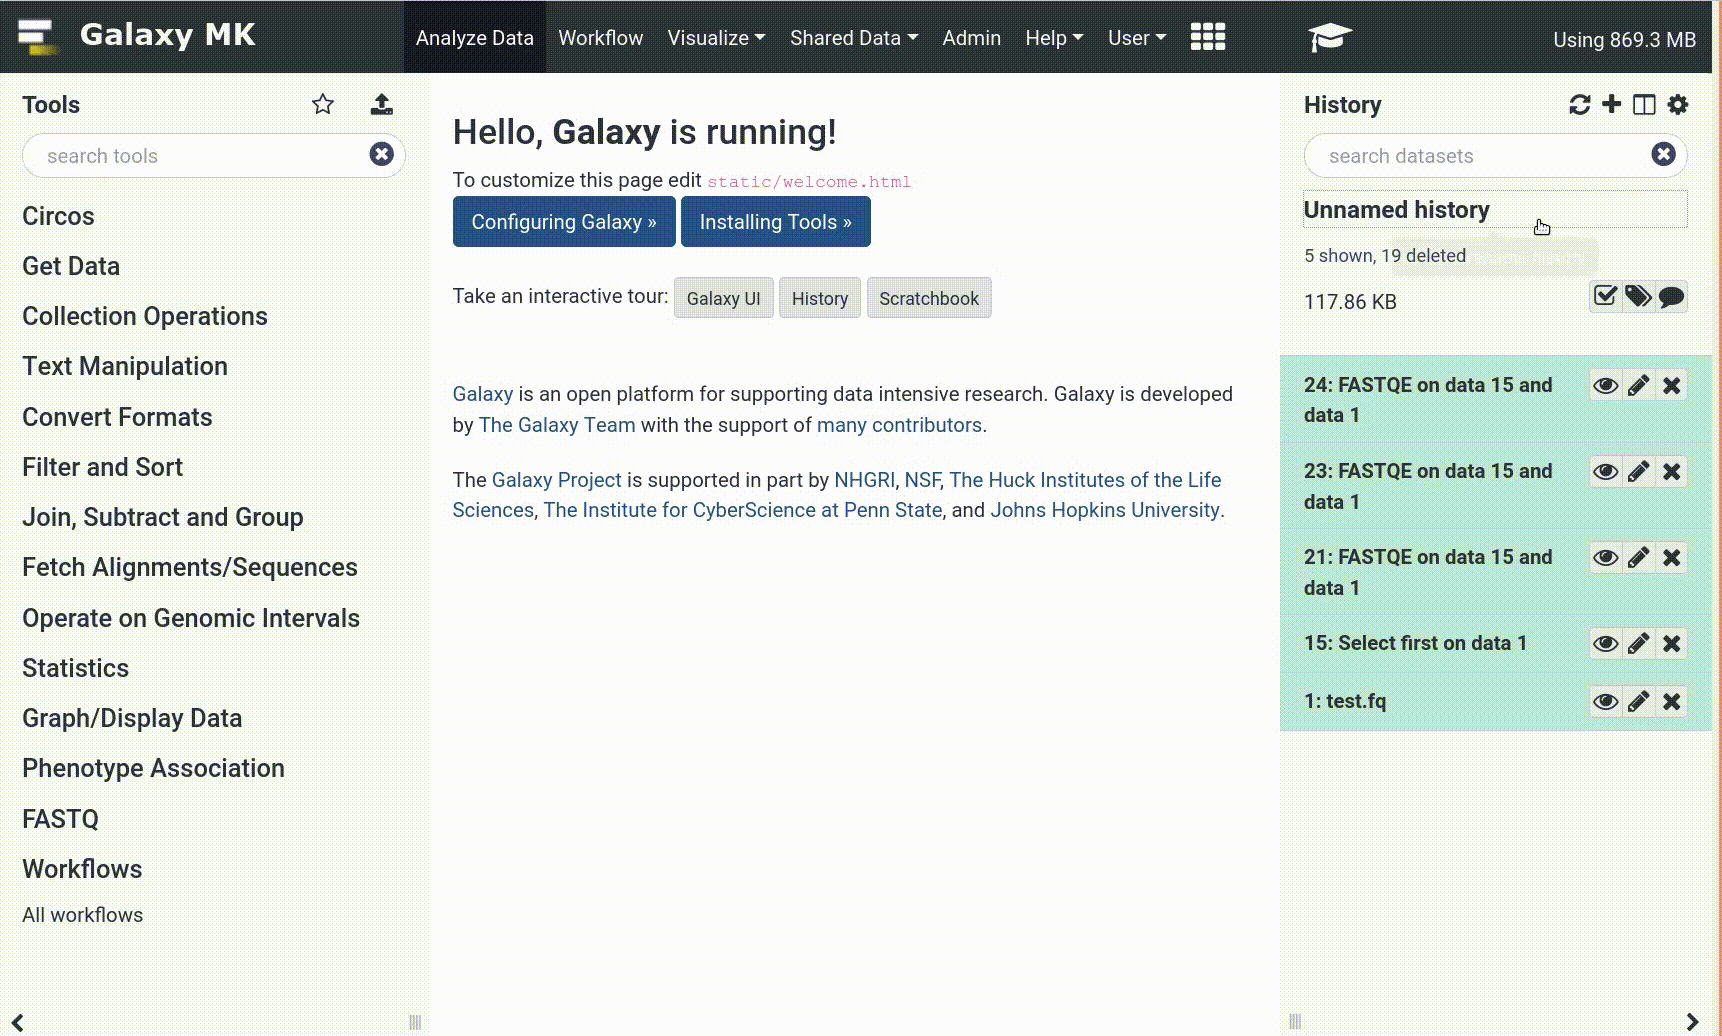Delete test.fq dataset
This screenshot has width=1722, height=1036.
[x=1672, y=702]
